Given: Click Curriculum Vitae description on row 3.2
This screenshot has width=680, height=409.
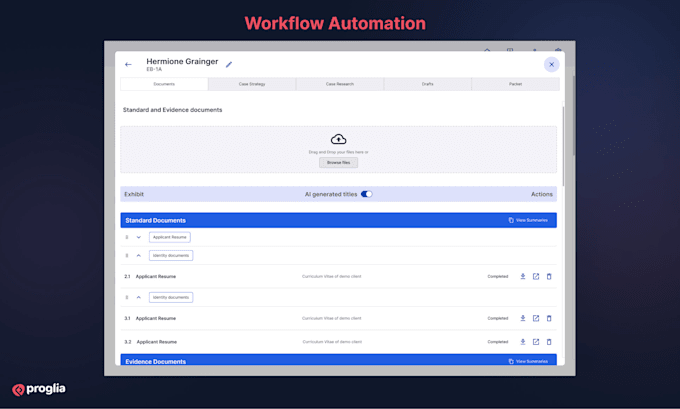Looking at the screenshot, I should [332, 342].
